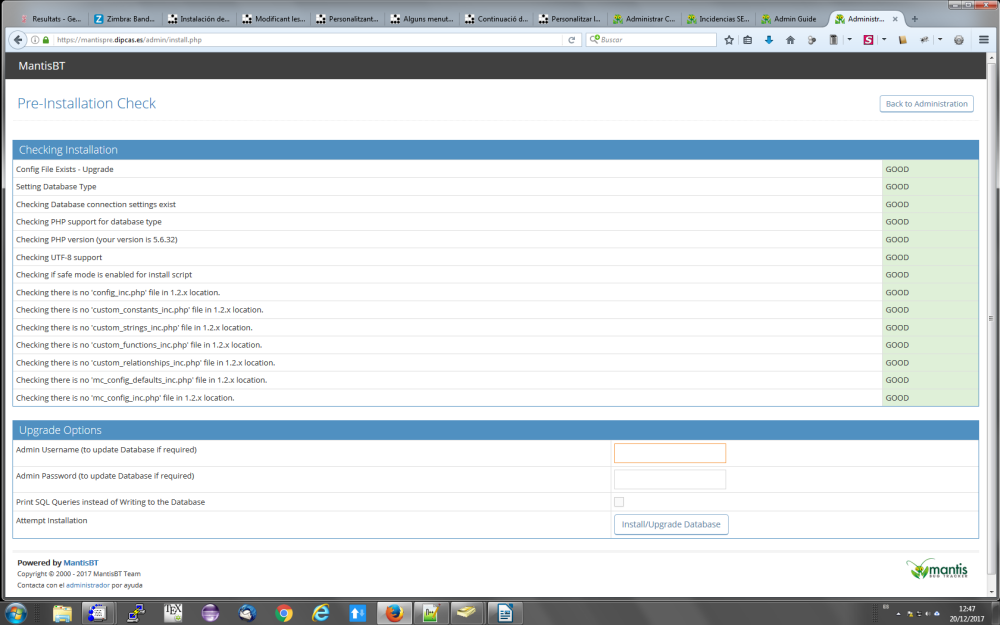The width and height of the screenshot is (1000, 625).
Task: Click the URL address bar
Action: pyautogui.click(x=309, y=40)
